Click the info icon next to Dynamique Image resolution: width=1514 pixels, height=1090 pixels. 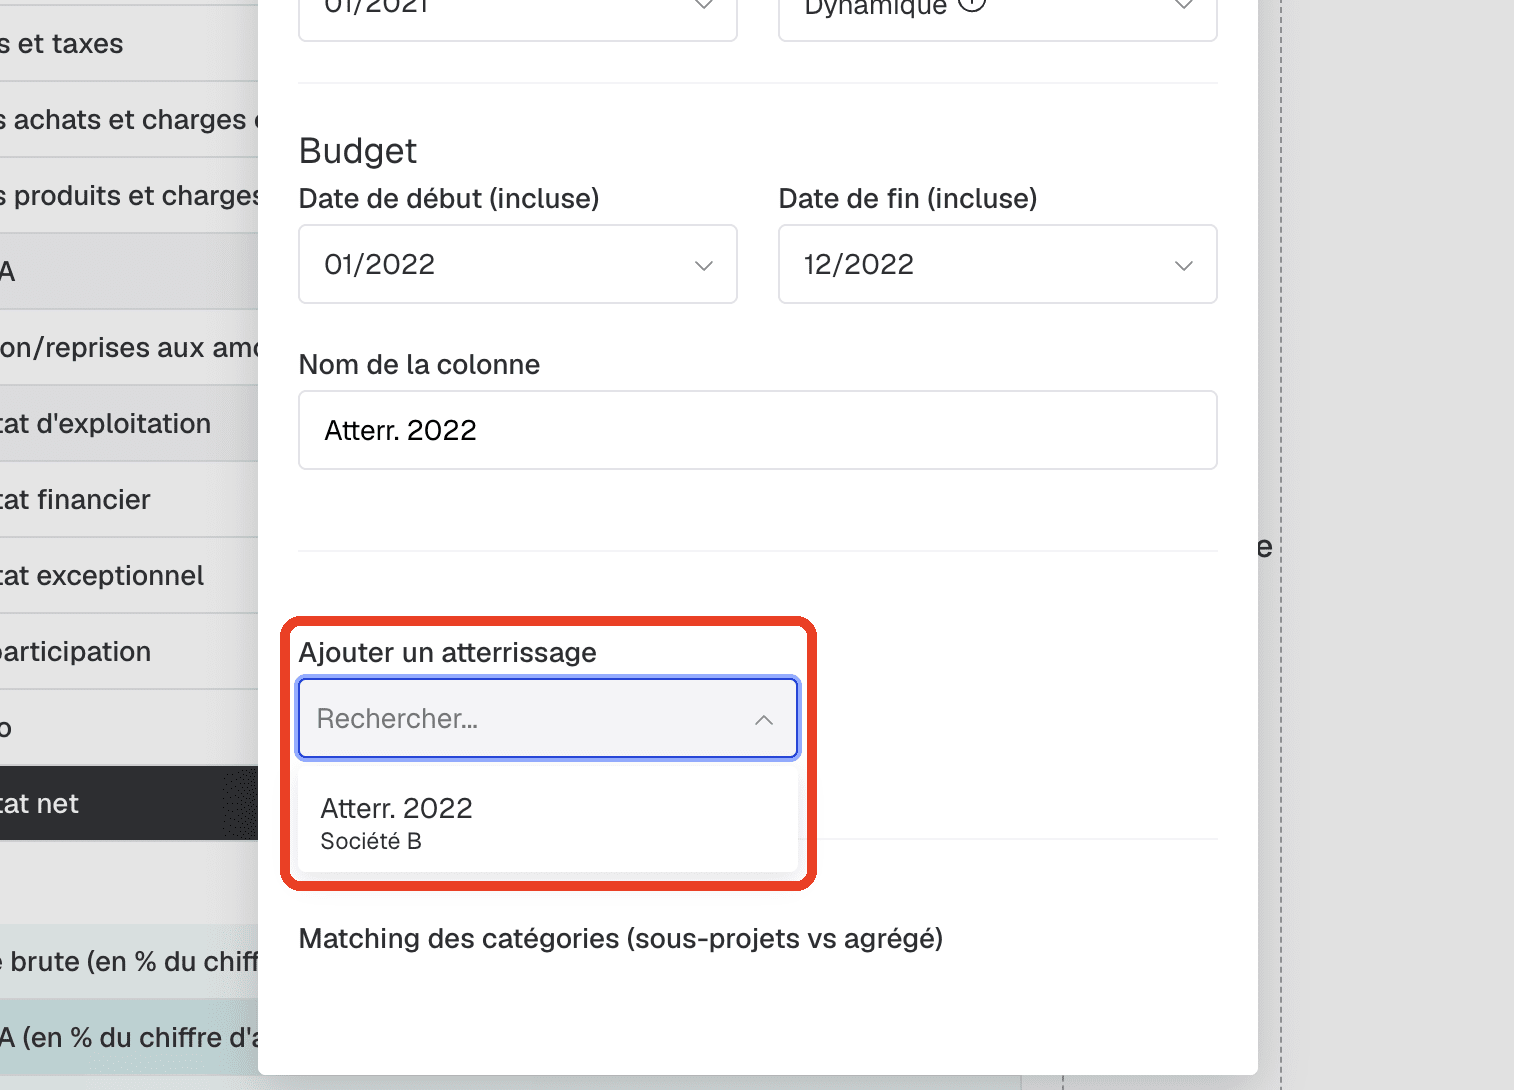[972, 5]
